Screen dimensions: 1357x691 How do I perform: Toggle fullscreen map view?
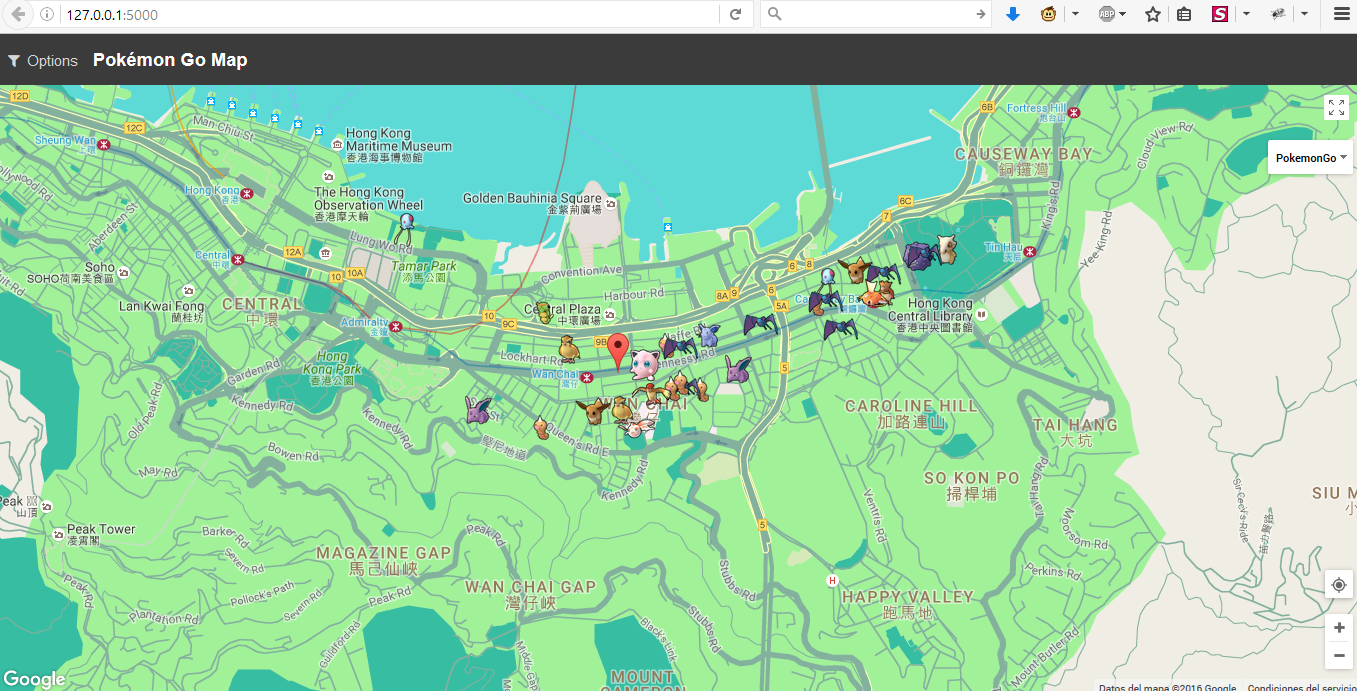point(1337,108)
